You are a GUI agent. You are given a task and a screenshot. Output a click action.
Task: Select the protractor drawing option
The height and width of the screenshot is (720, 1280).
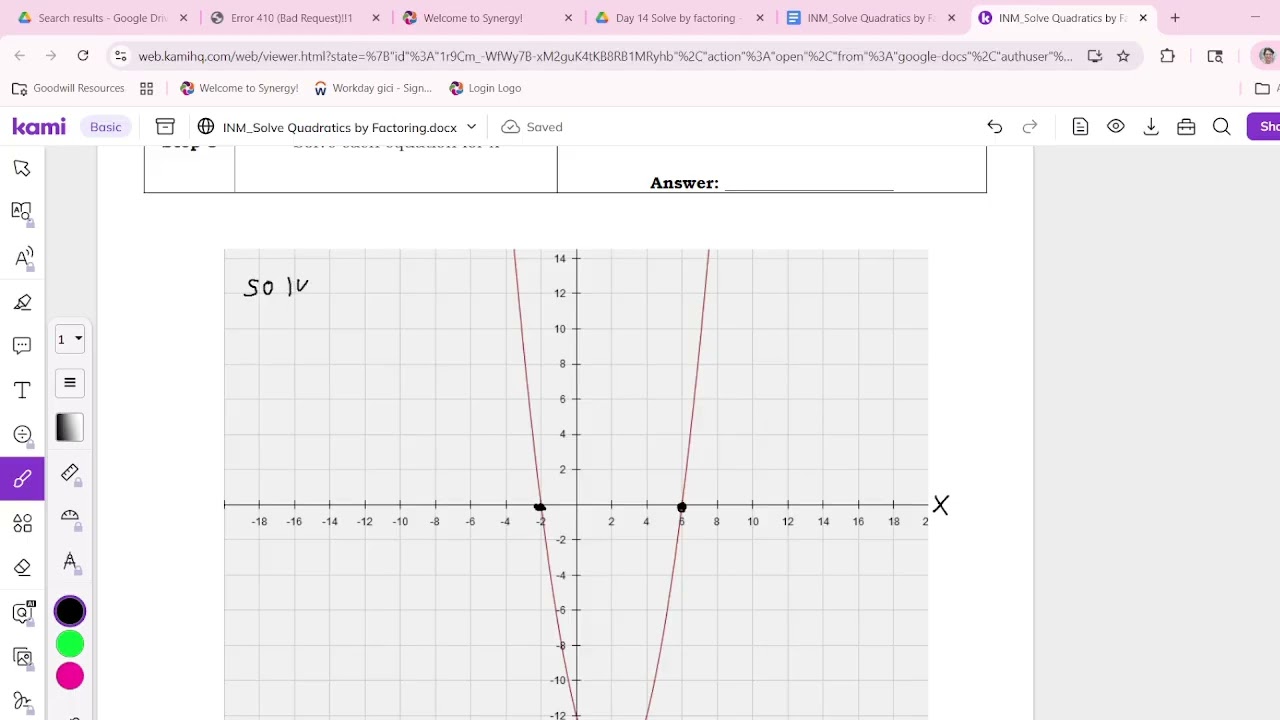point(70,517)
